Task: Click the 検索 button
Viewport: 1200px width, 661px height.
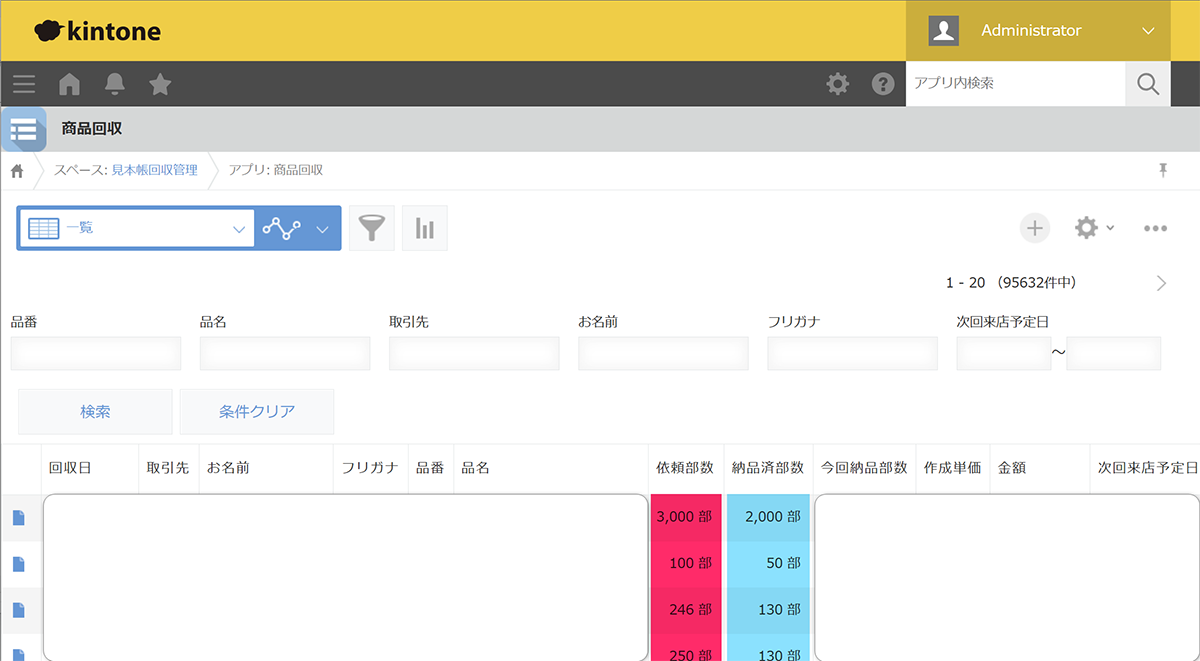Action: click(x=95, y=412)
